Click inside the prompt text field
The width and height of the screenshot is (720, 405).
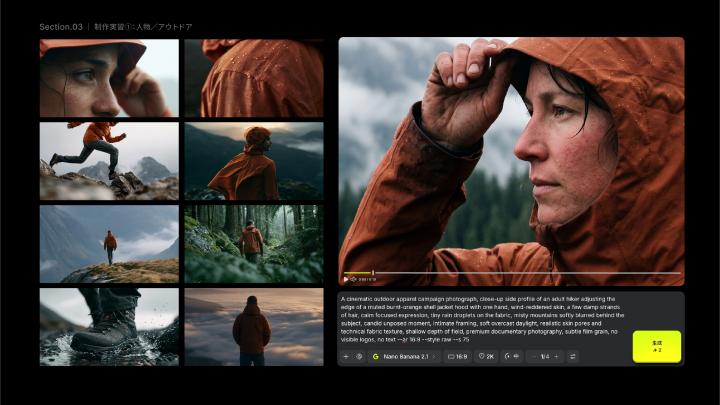(x=483, y=319)
